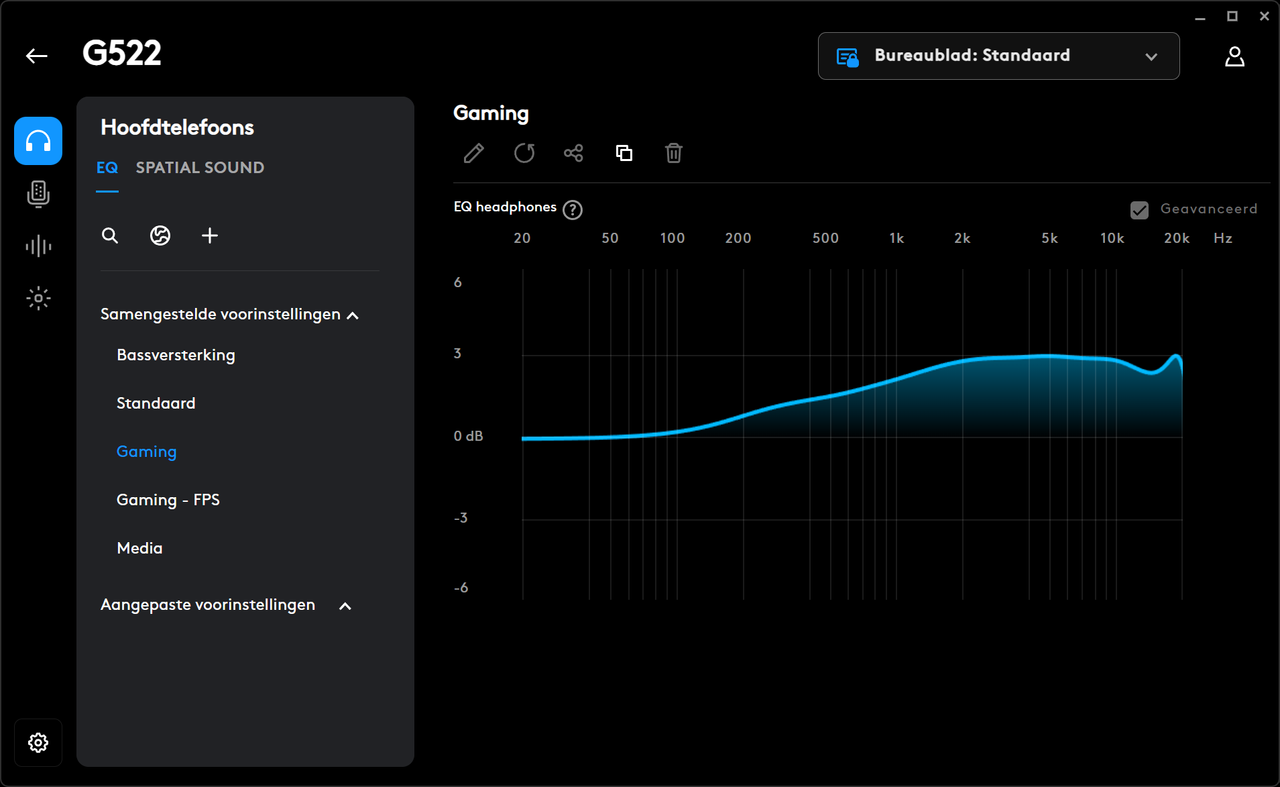The height and width of the screenshot is (787, 1280).
Task: Click the edit pencil icon for Gaming preset
Action: tap(474, 153)
